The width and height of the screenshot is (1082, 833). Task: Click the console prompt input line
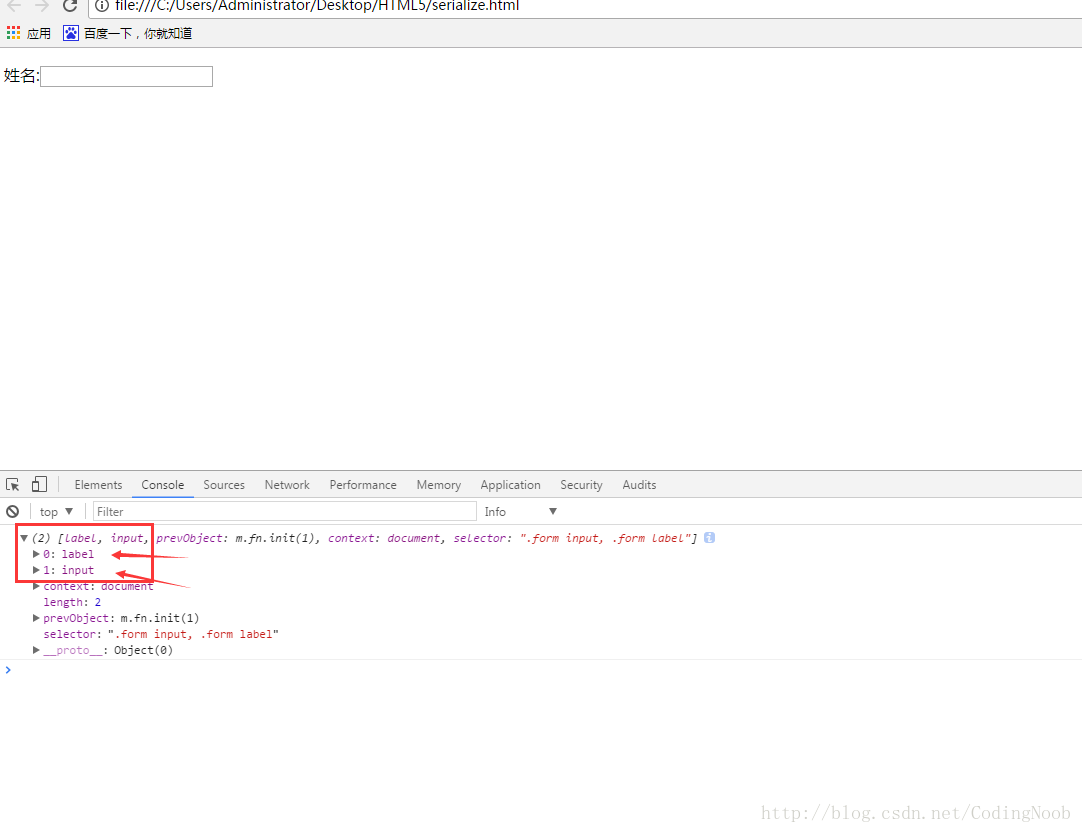coord(541,670)
